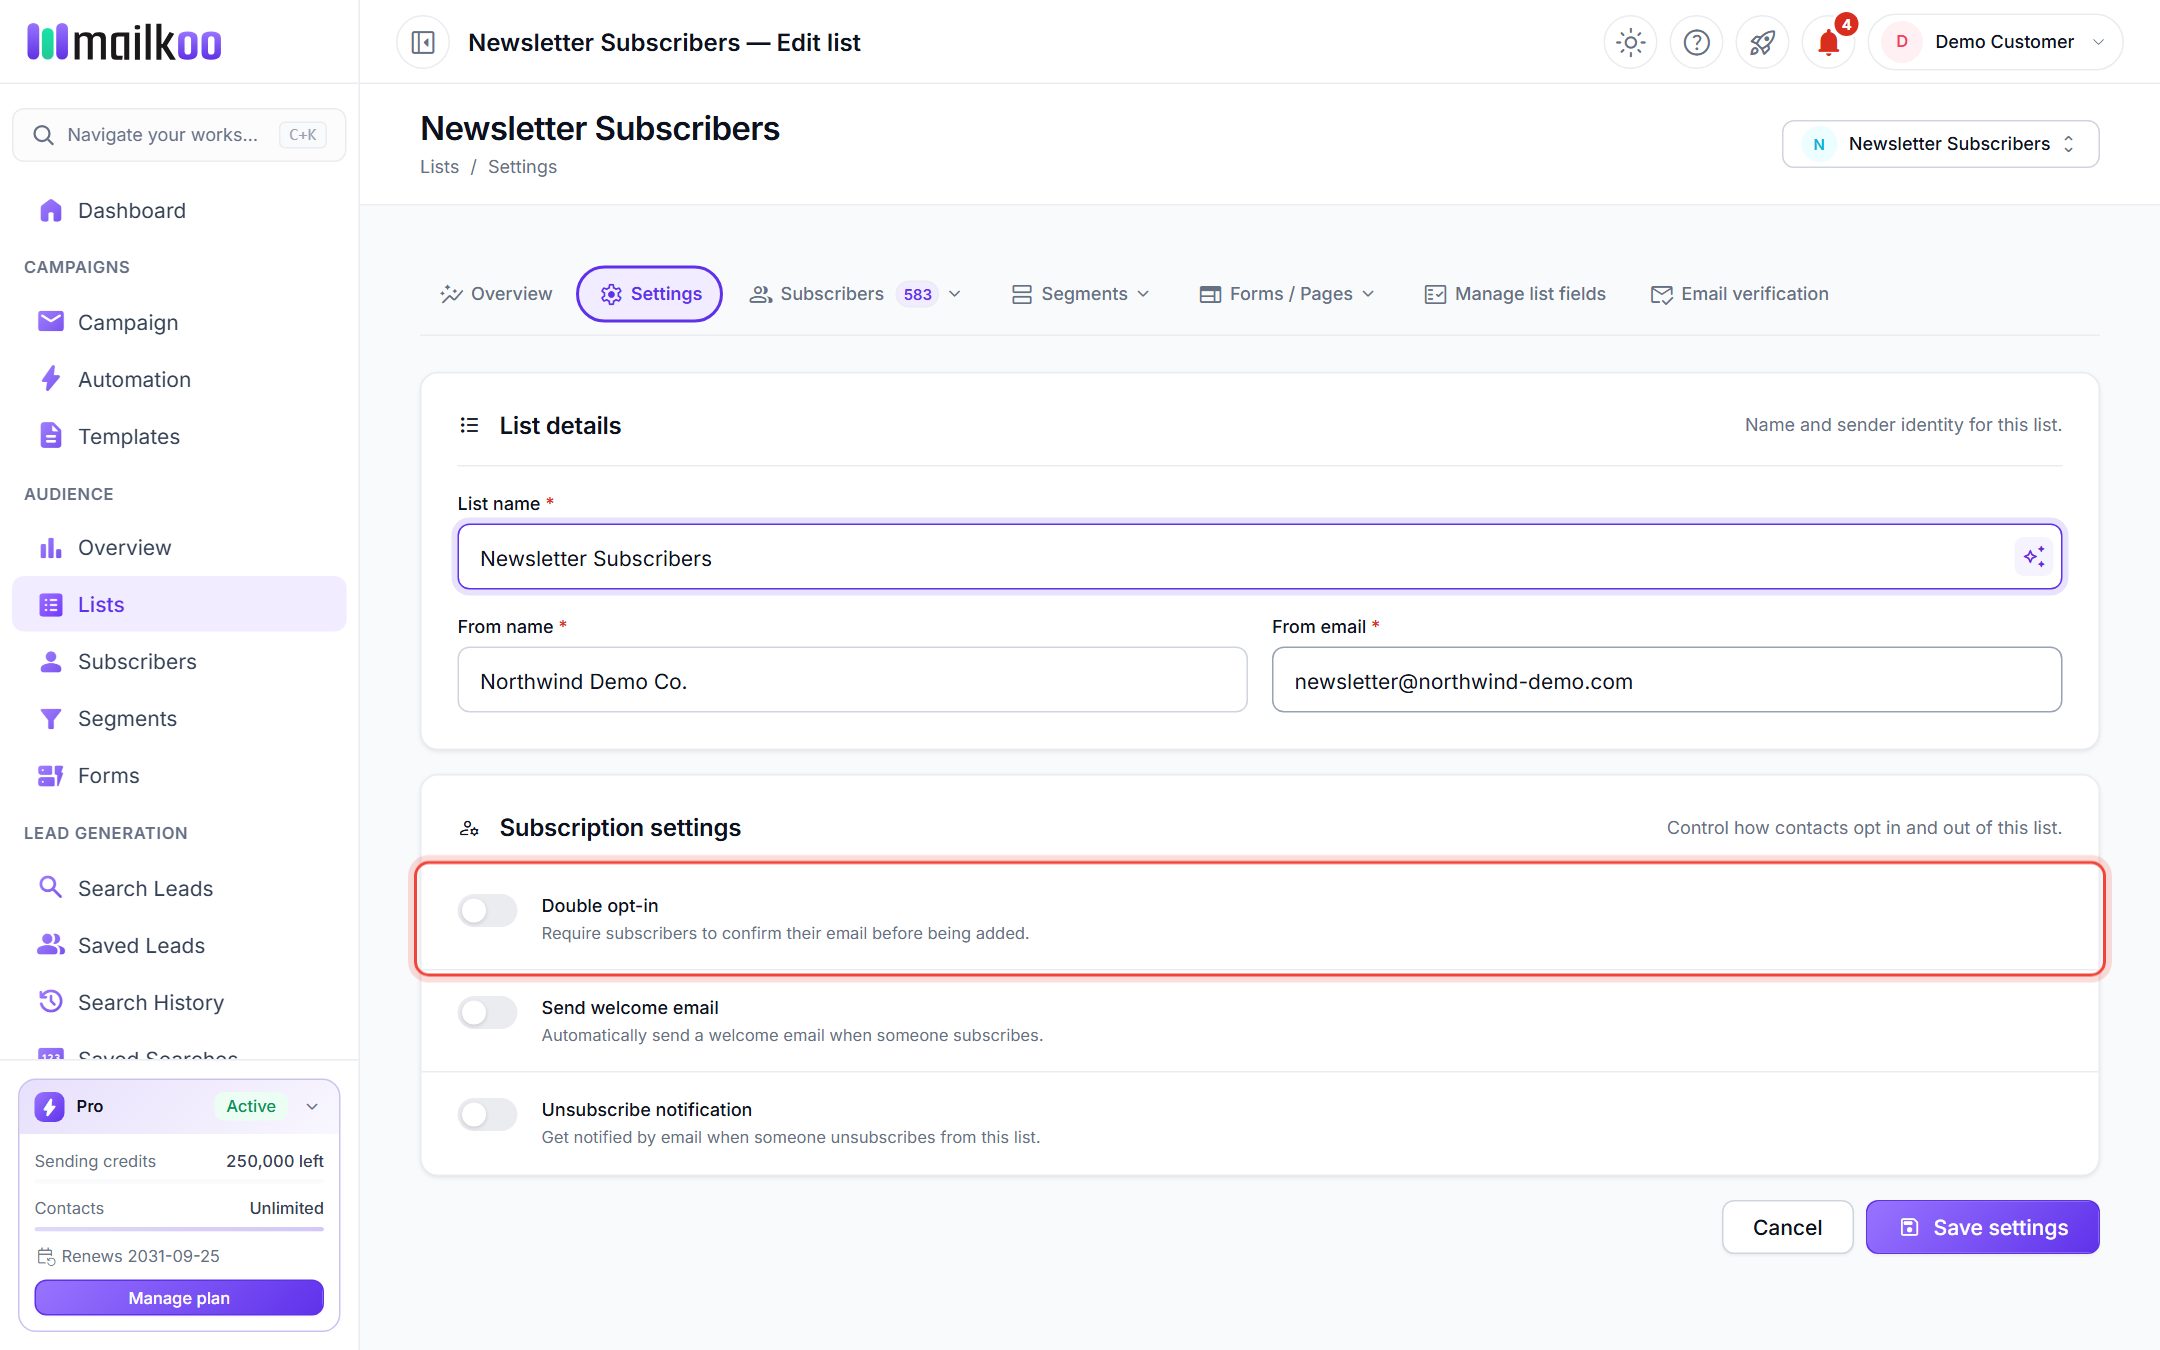Enable Unsubscribe notification toggle
The height and width of the screenshot is (1350, 2160).
487,1114
